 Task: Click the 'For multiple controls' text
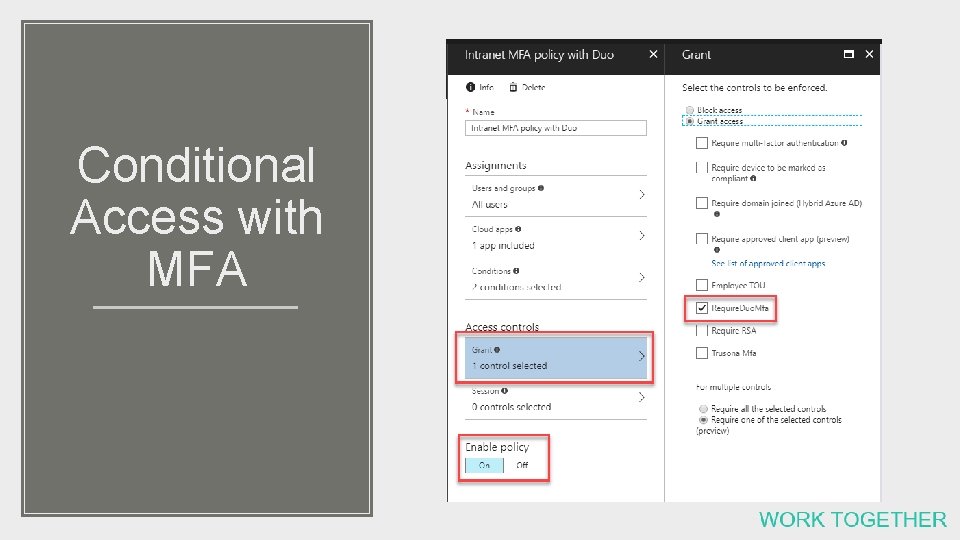click(733, 387)
